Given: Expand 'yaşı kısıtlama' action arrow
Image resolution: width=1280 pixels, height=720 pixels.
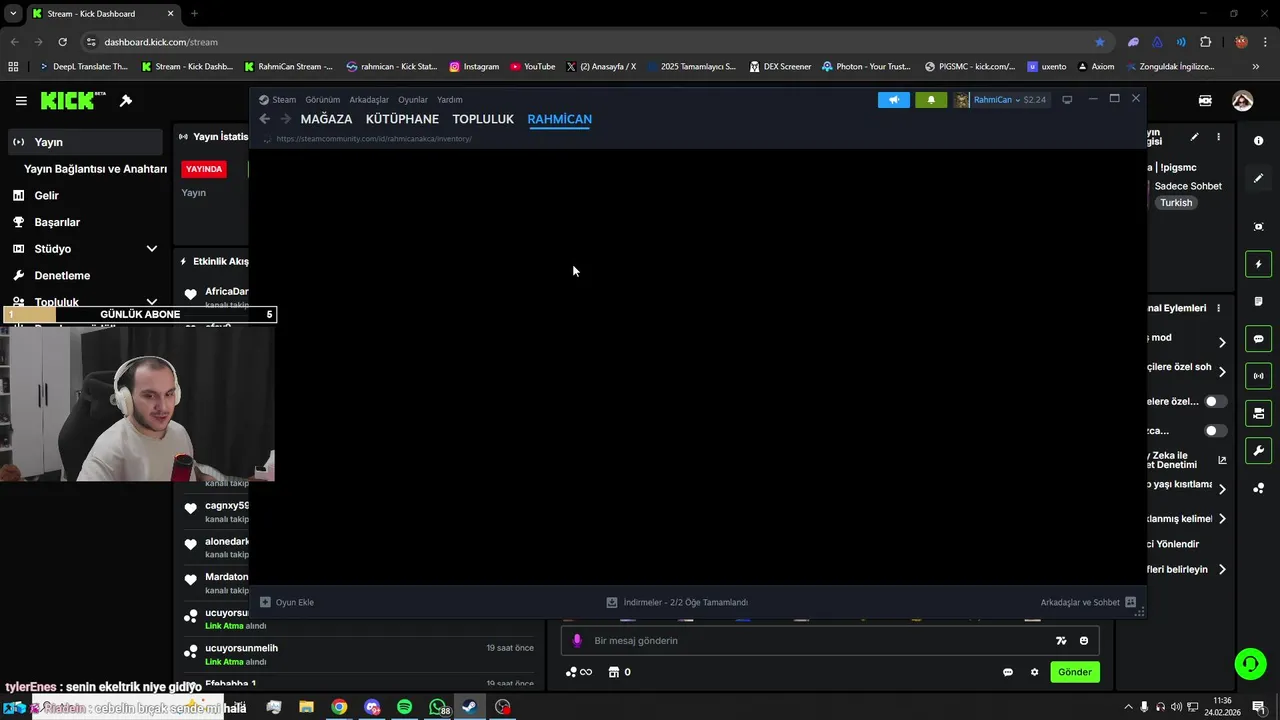Looking at the screenshot, I should pos(1222,489).
